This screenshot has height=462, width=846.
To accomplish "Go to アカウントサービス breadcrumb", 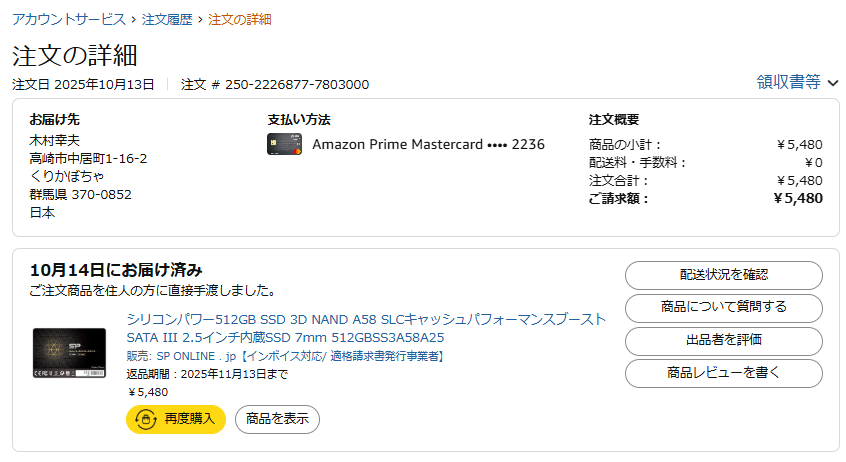I will point(69,20).
